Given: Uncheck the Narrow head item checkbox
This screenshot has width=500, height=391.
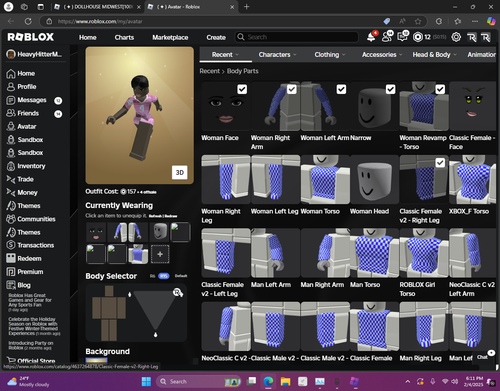Looking at the screenshot, I should (x=391, y=89).
